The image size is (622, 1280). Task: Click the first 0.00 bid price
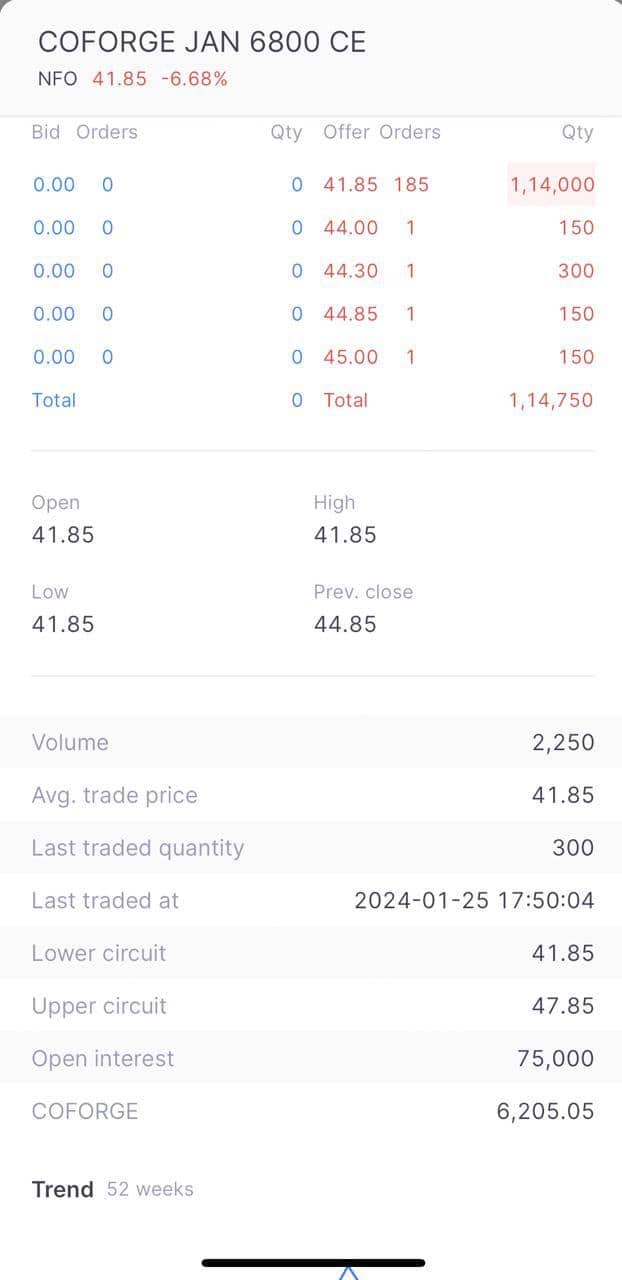[54, 184]
